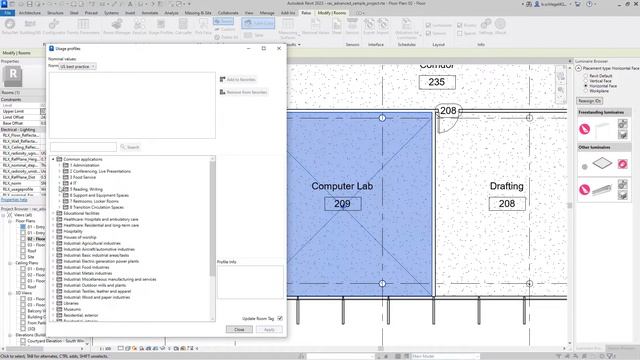Click Add to favorites icon in dialog
The image size is (640, 360).
(222, 79)
